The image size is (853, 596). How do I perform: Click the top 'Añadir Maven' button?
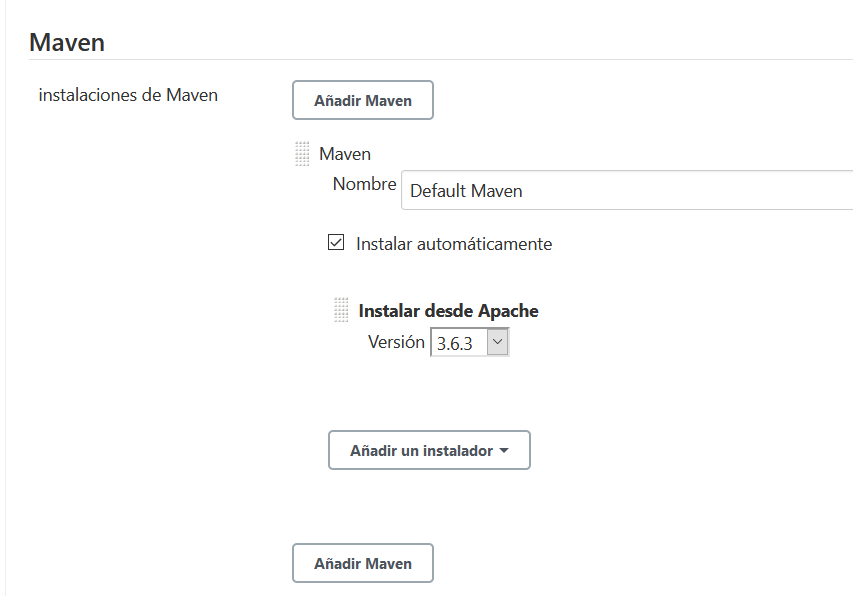[362, 100]
